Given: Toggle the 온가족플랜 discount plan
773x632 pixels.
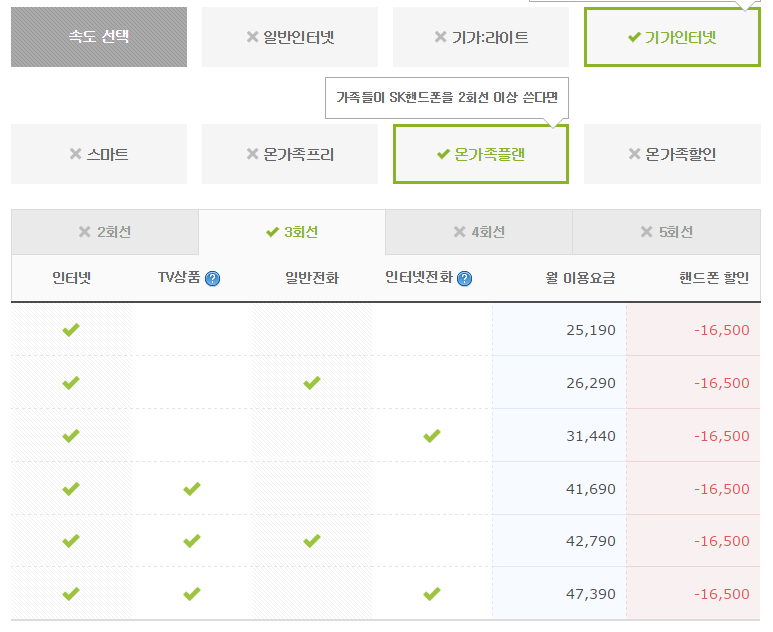Looking at the screenshot, I should 481,154.
